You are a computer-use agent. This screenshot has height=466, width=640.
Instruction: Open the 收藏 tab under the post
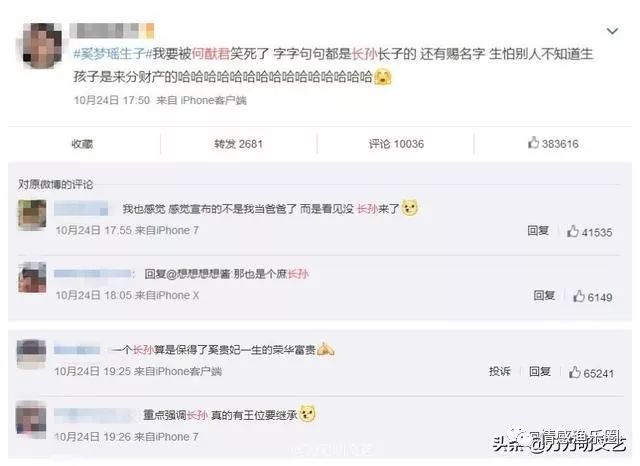point(82,144)
